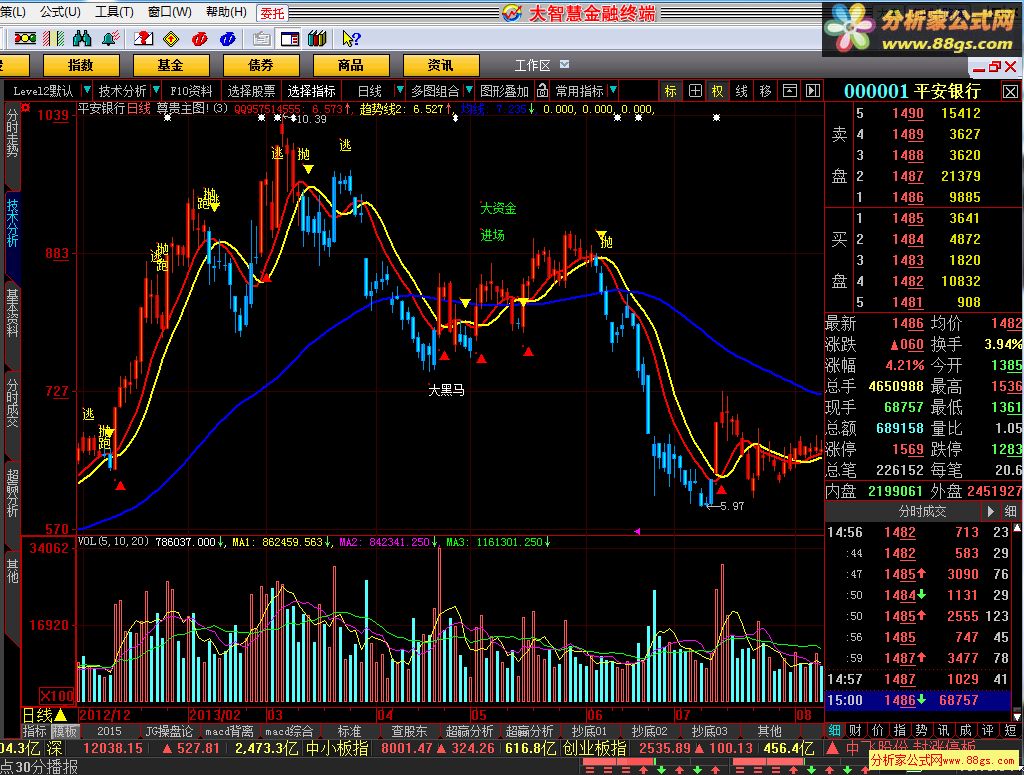This screenshot has height=775, width=1024.
Task: Click the collapse panel window icon
Action: pos(790,91)
